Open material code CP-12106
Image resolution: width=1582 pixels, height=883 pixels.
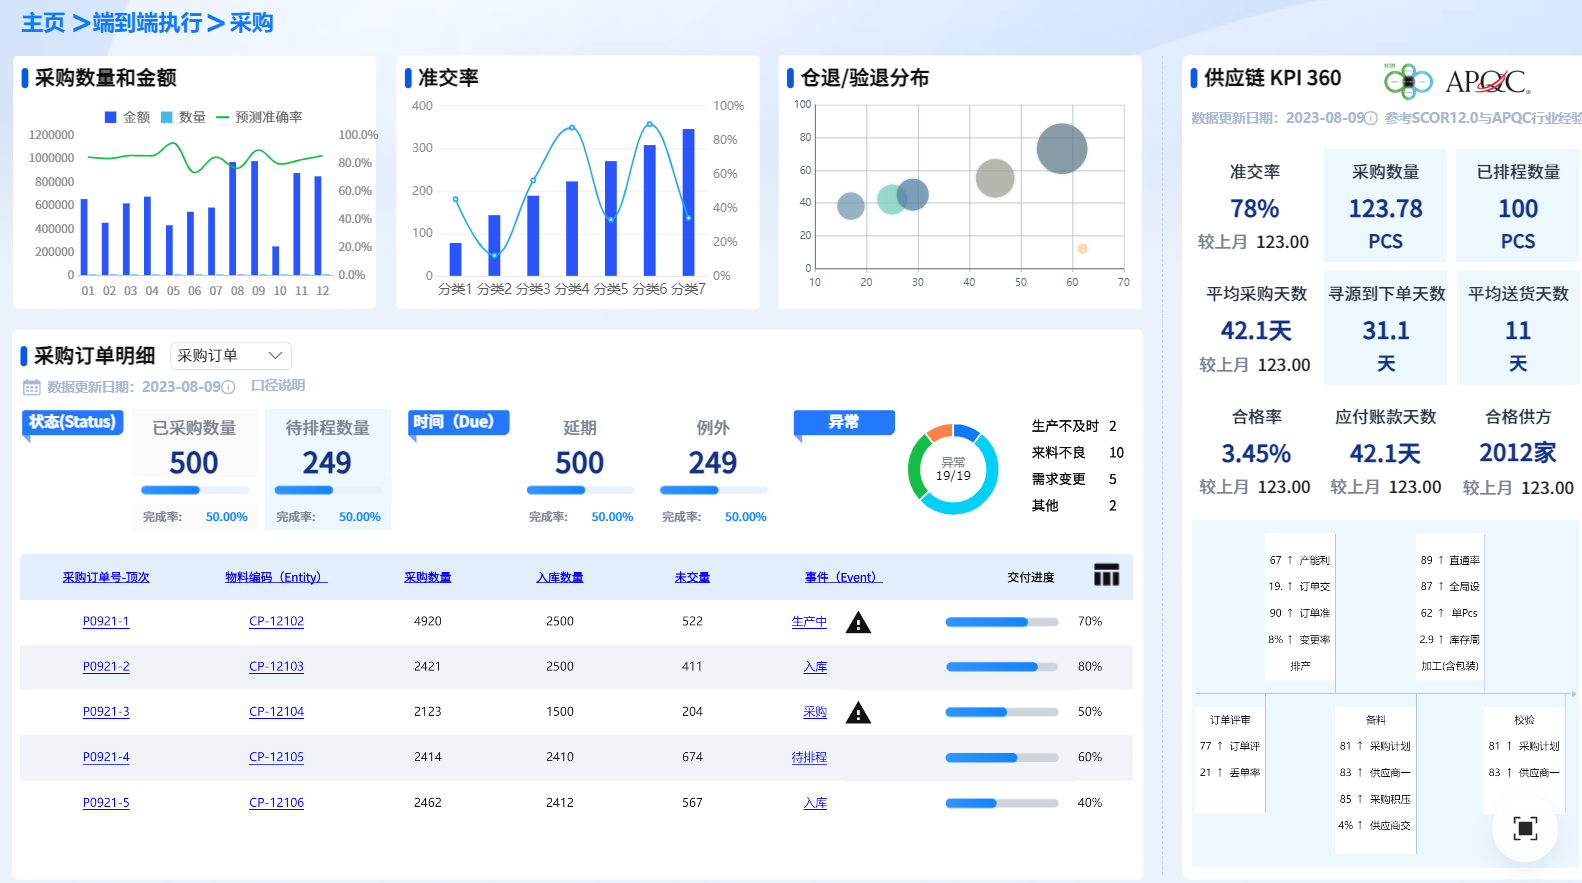[276, 802]
